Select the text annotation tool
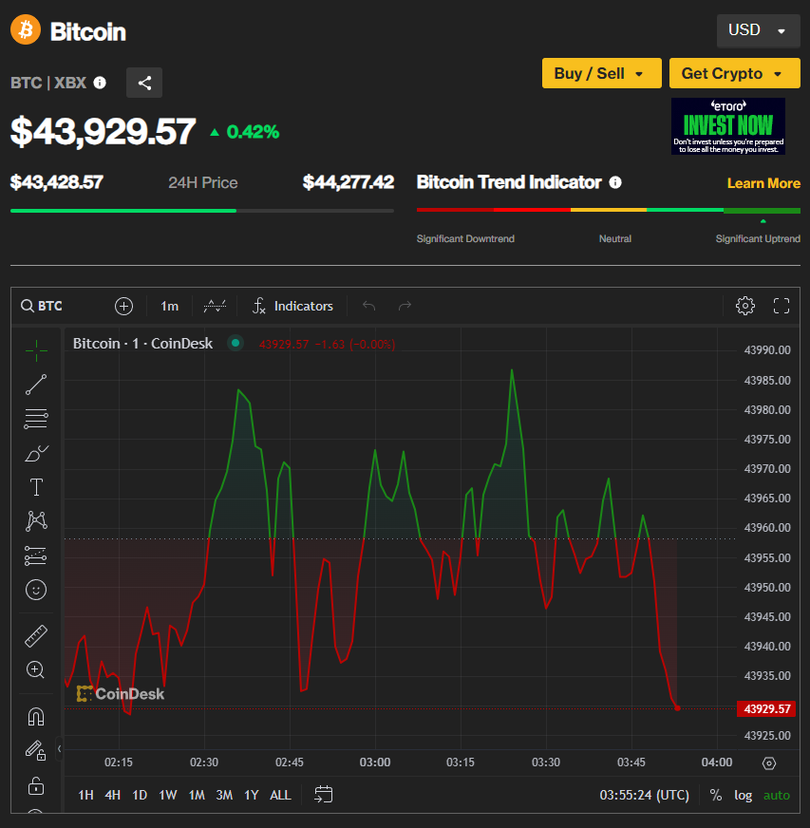 [36, 487]
